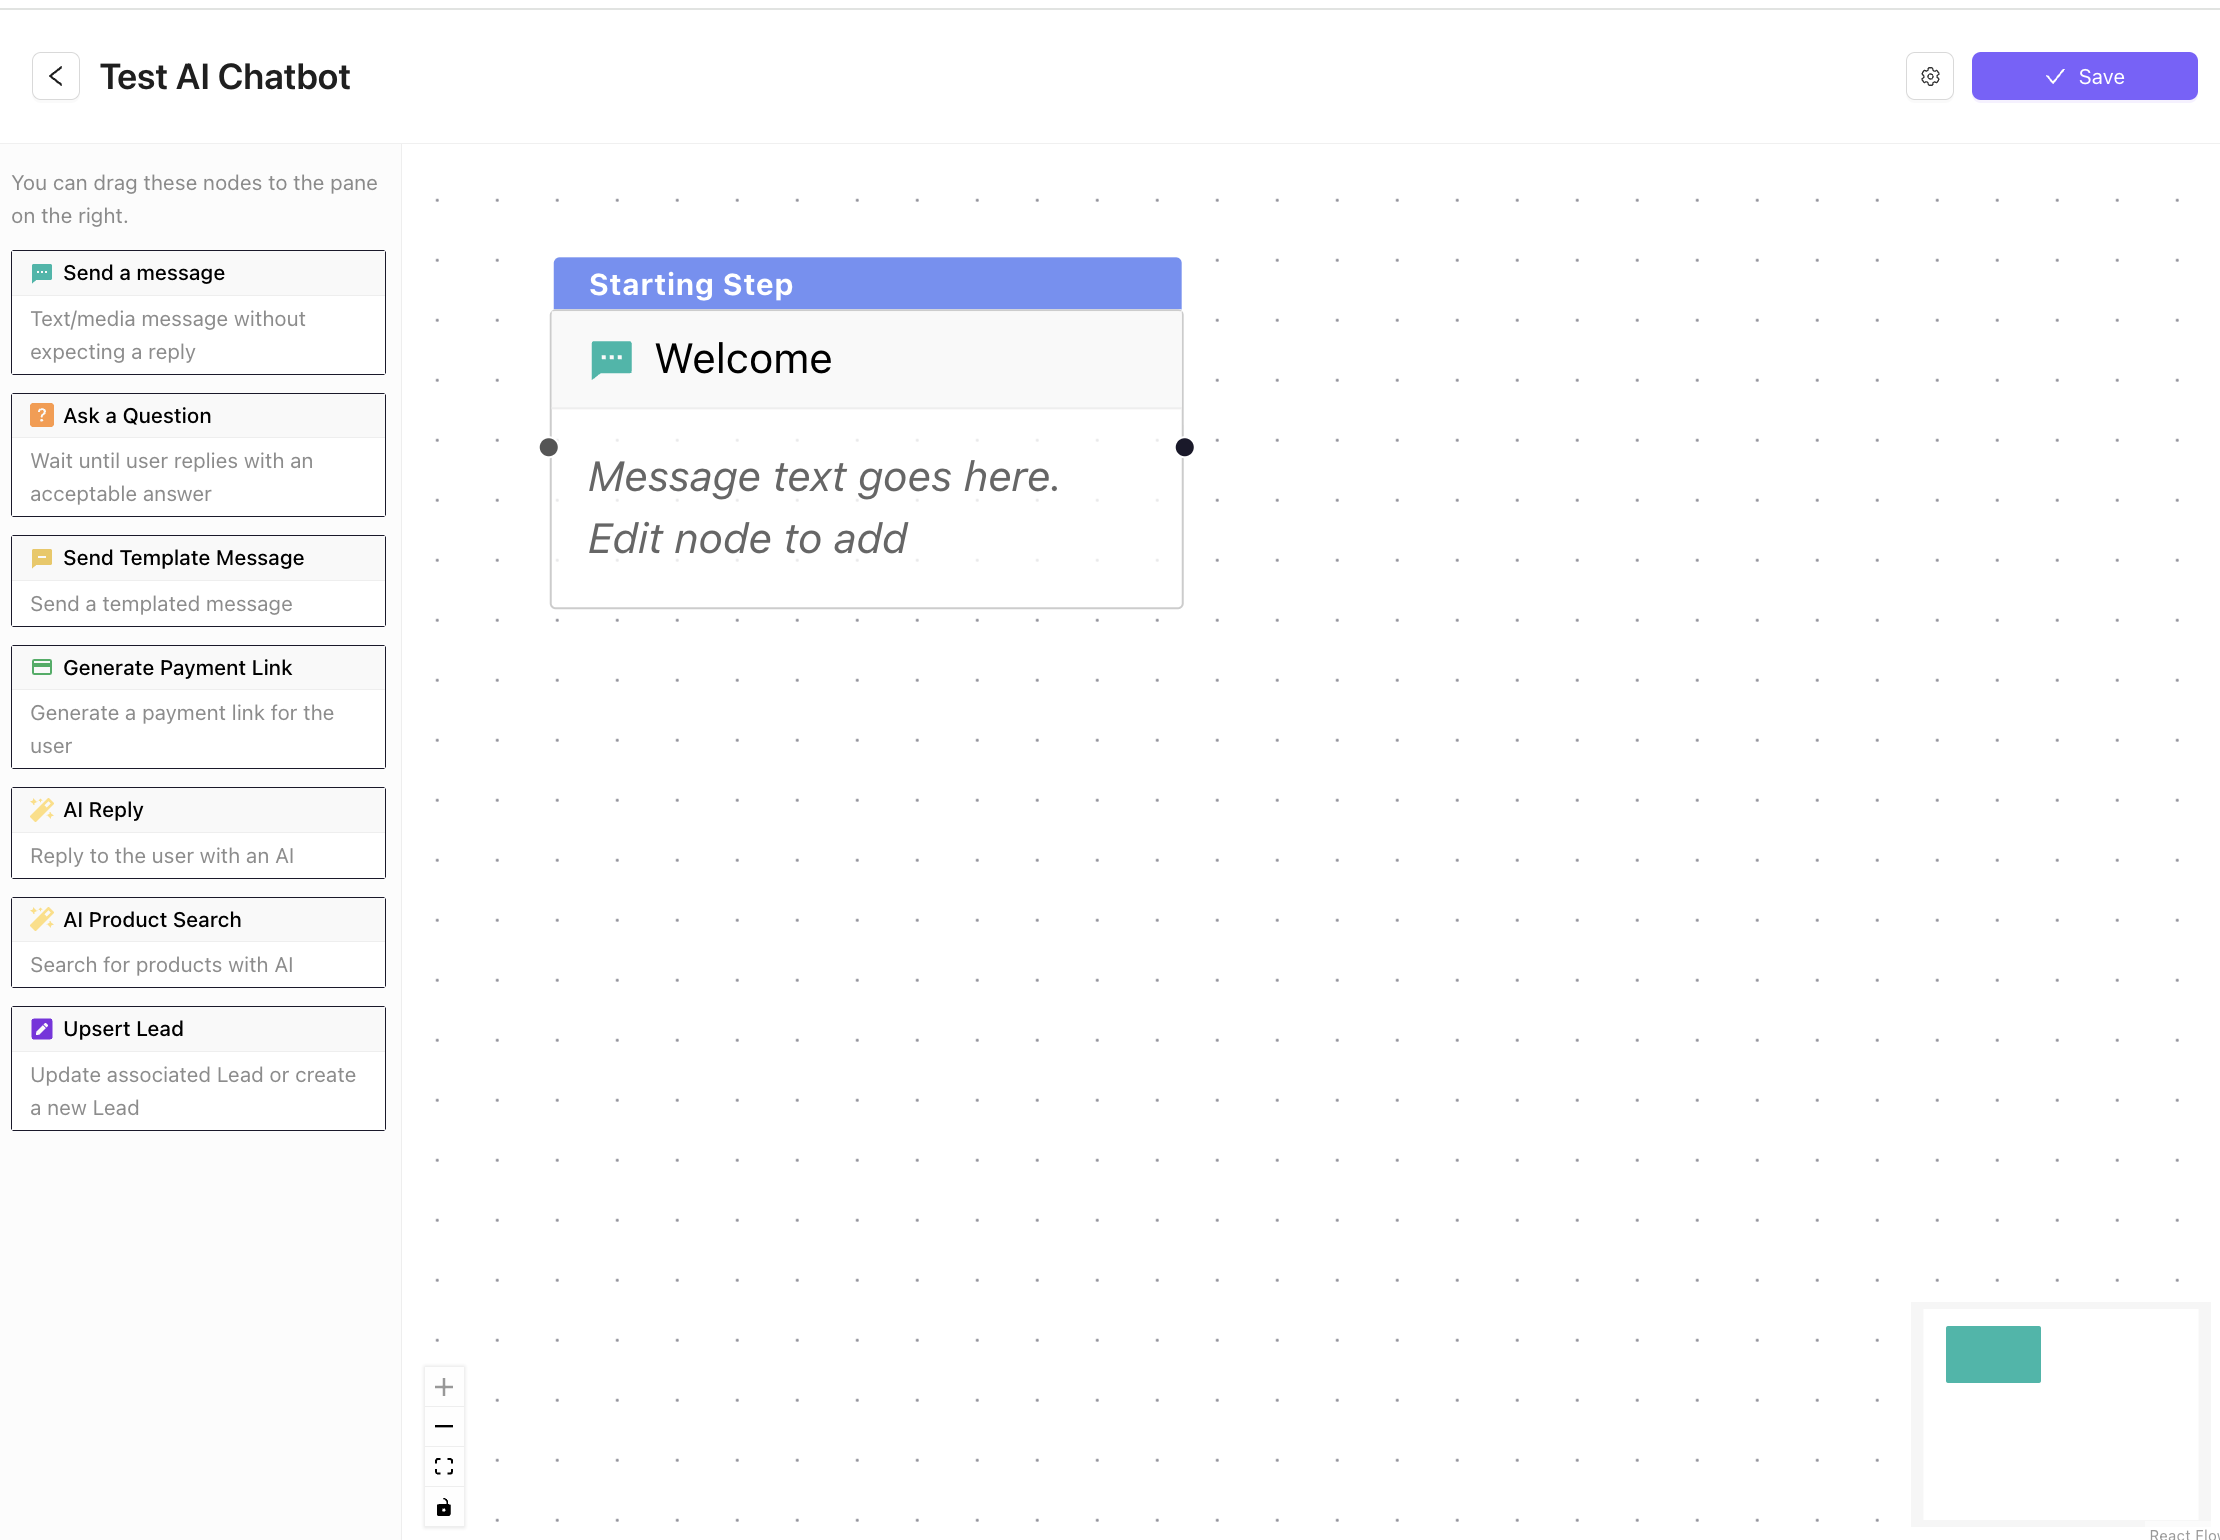Zoom in using the plus control
The width and height of the screenshot is (2220, 1540).
pyautogui.click(x=444, y=1386)
